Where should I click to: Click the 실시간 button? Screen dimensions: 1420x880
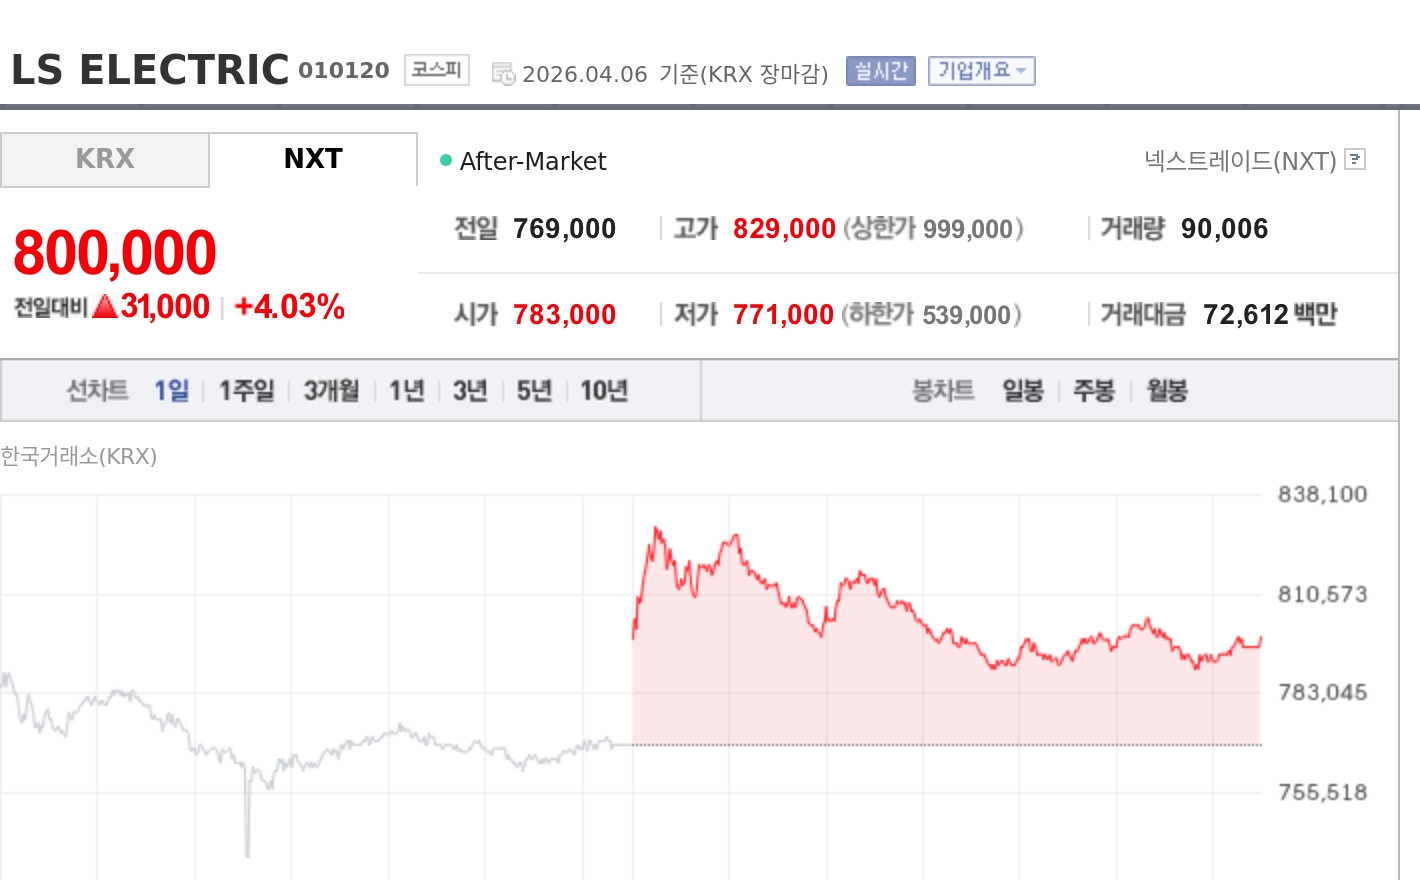click(x=879, y=70)
